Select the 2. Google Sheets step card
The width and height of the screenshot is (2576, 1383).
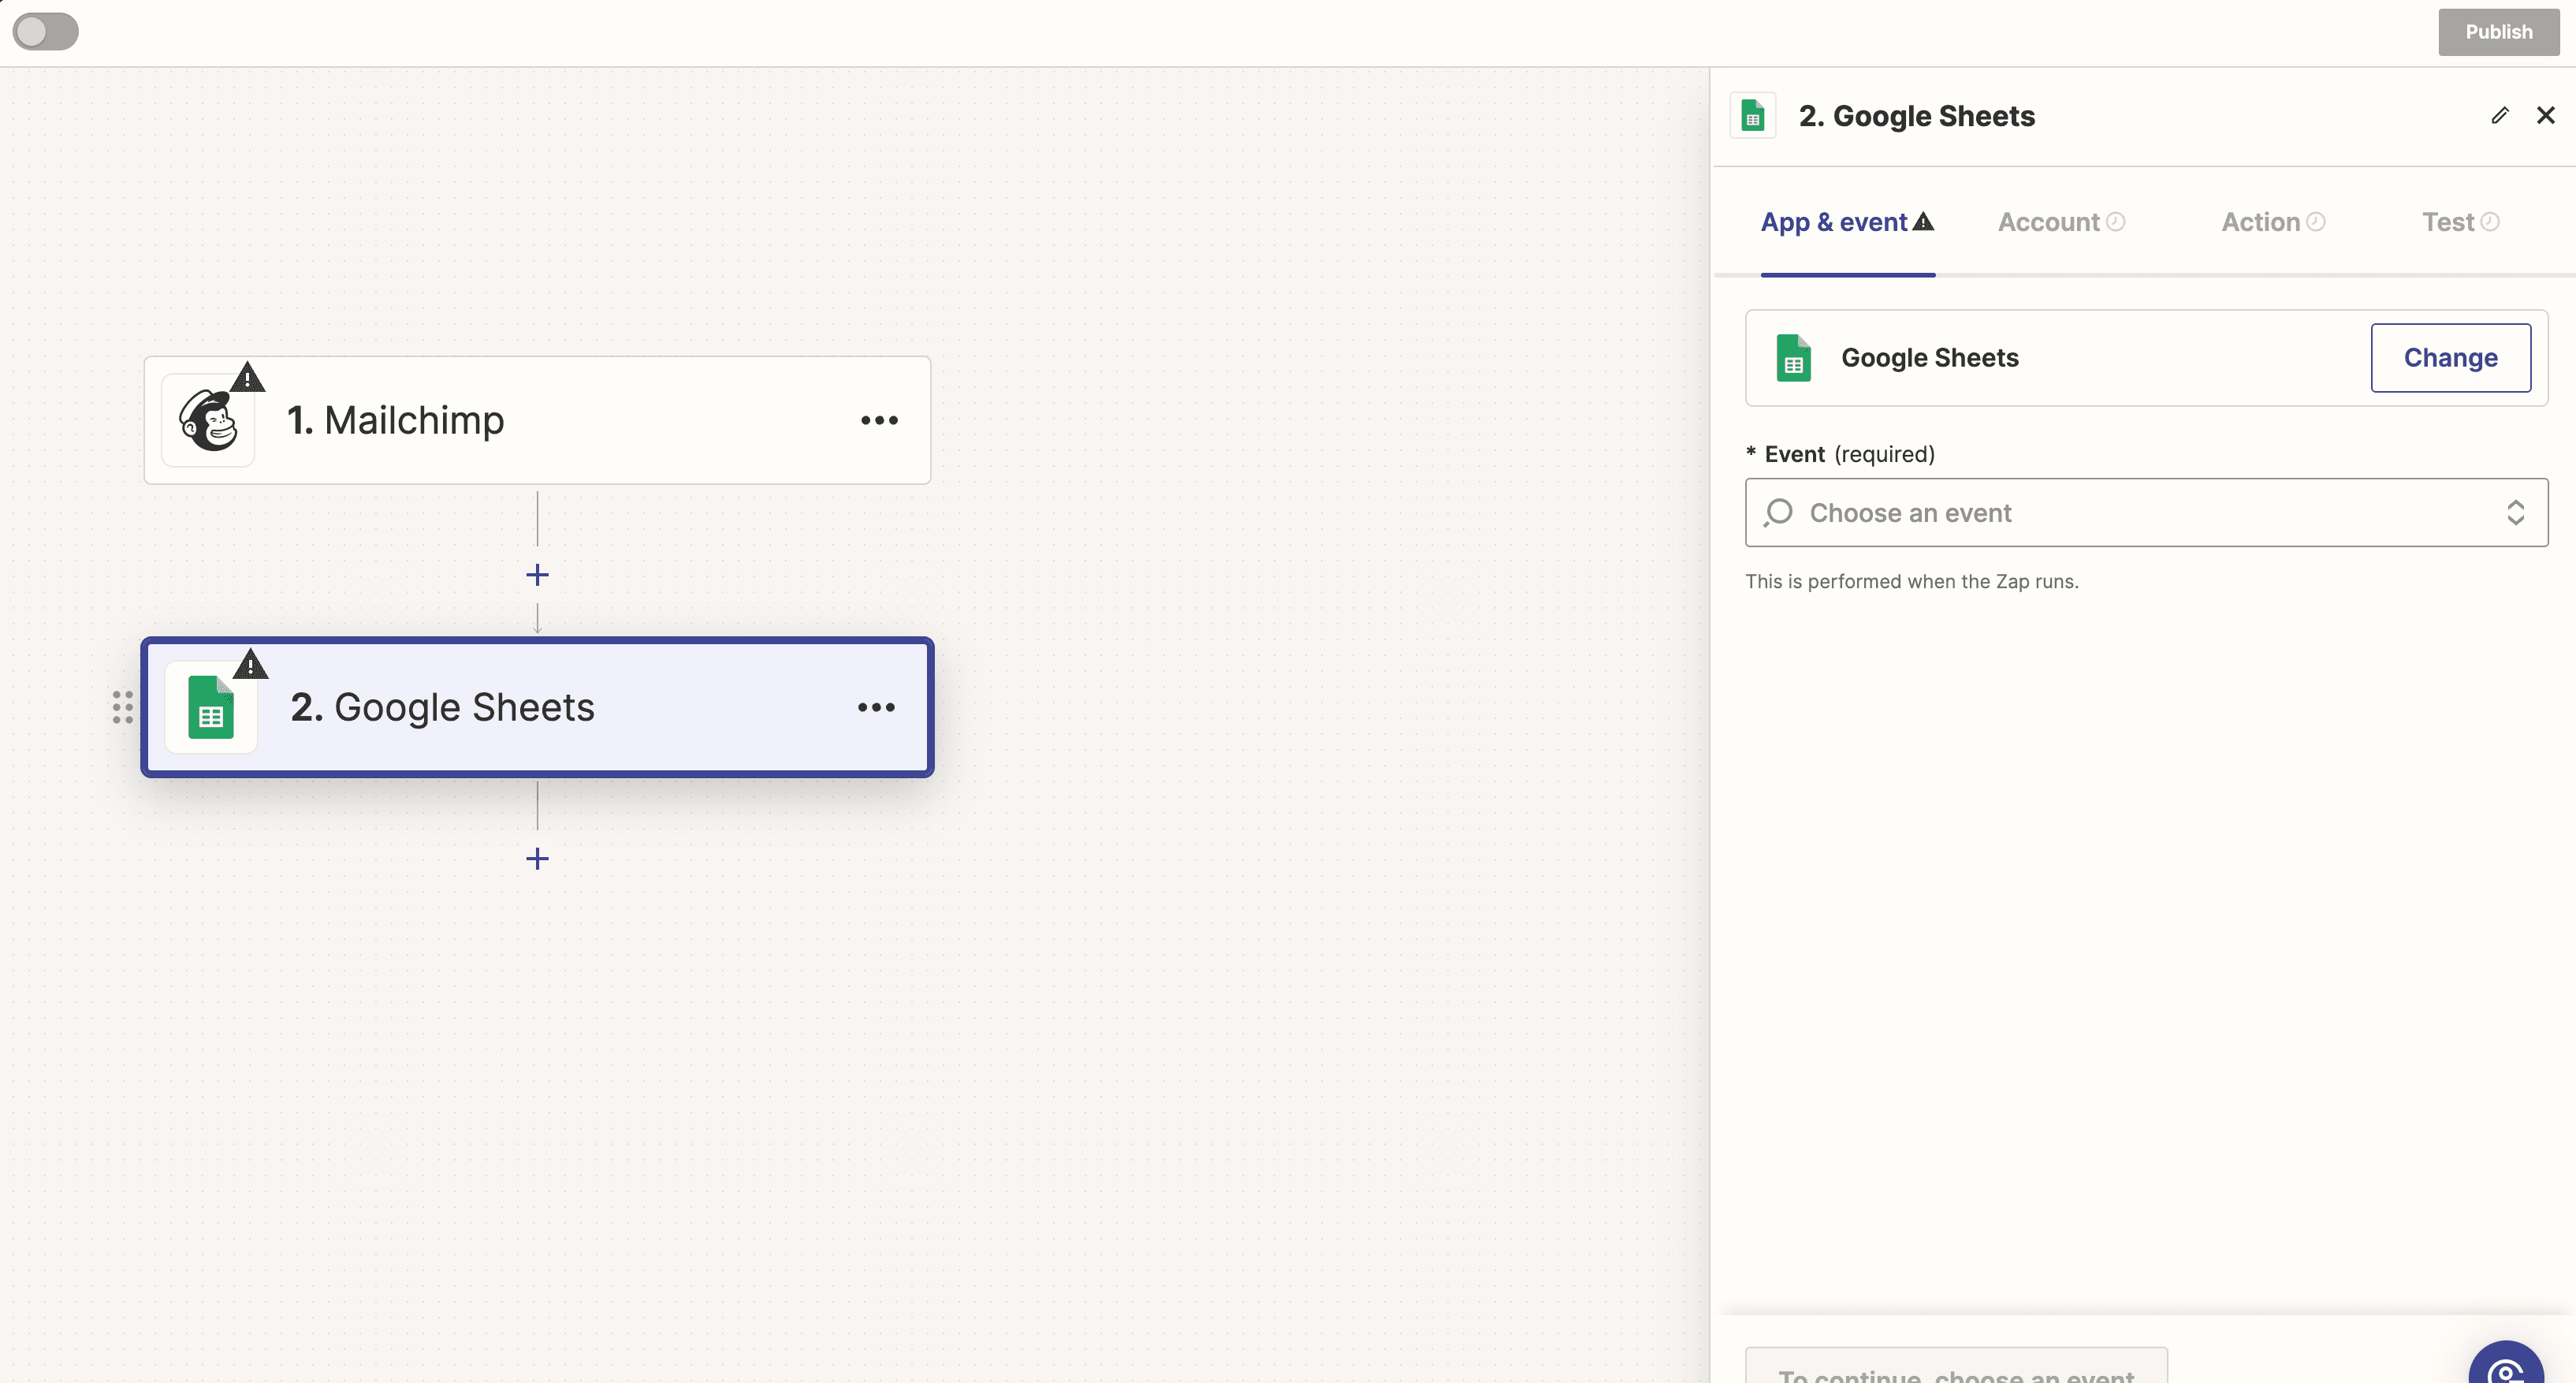537,707
